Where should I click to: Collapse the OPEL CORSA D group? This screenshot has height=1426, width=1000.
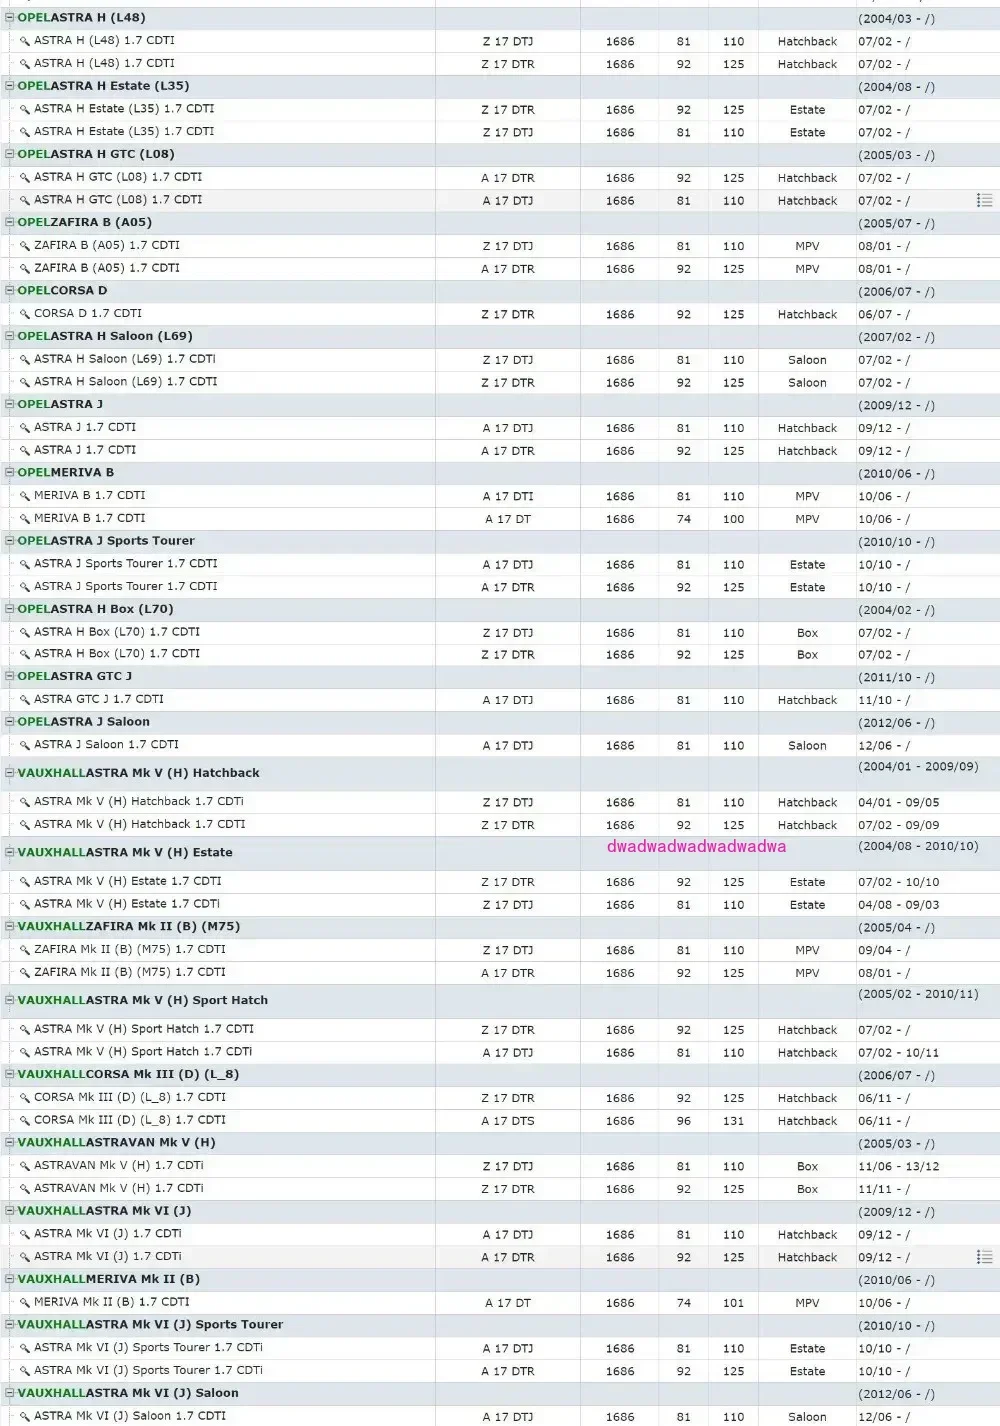coord(10,291)
